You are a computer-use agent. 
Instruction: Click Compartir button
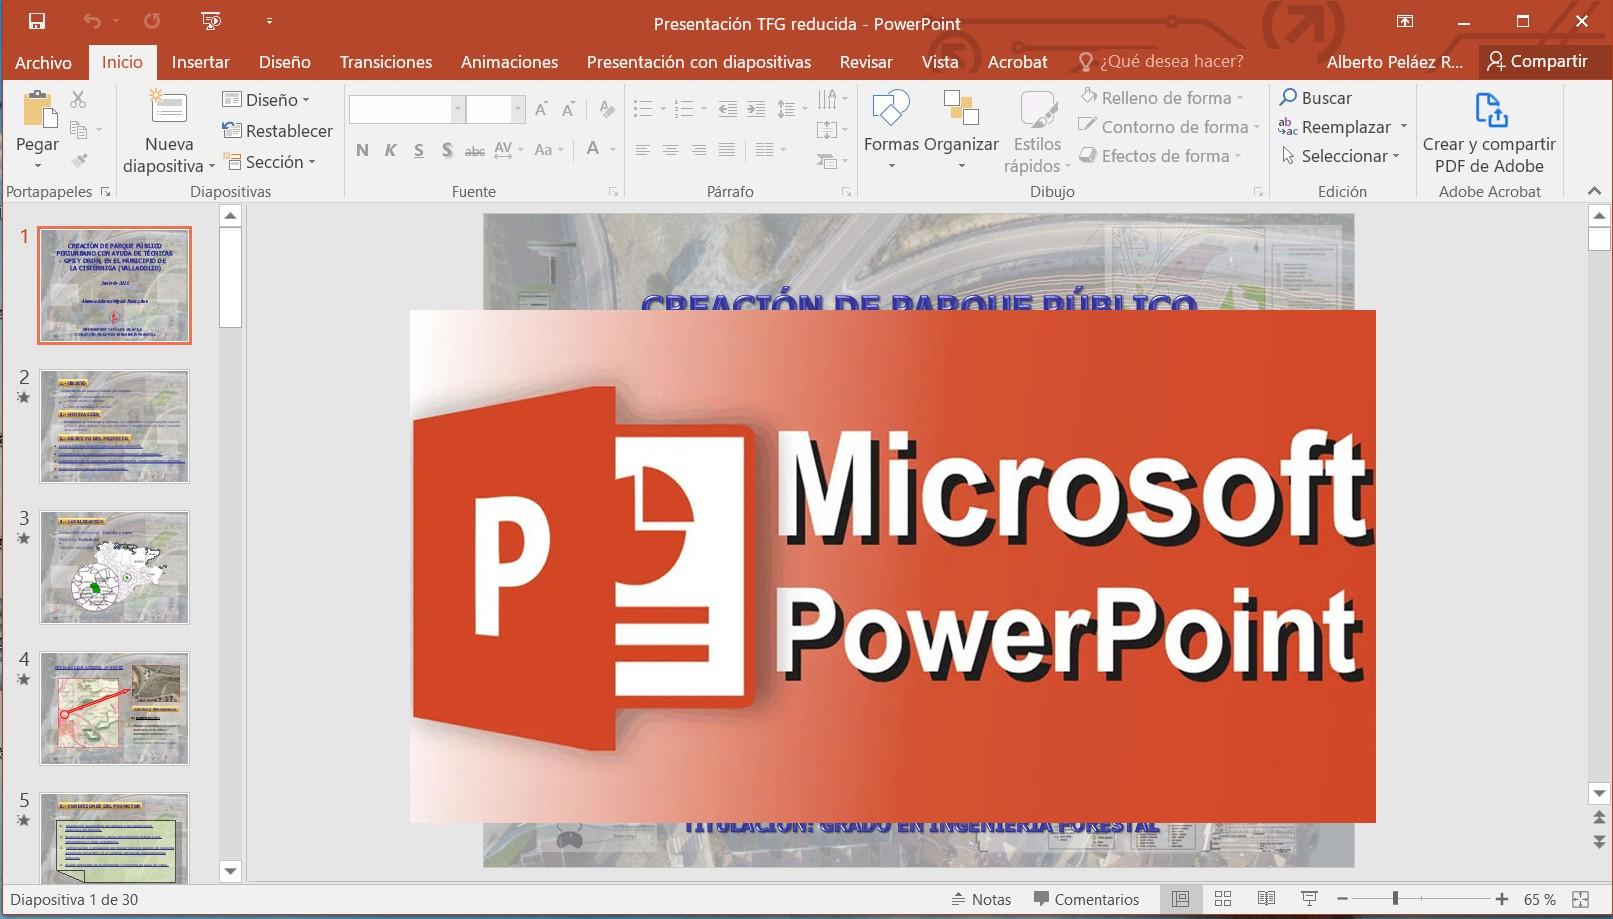point(1538,61)
